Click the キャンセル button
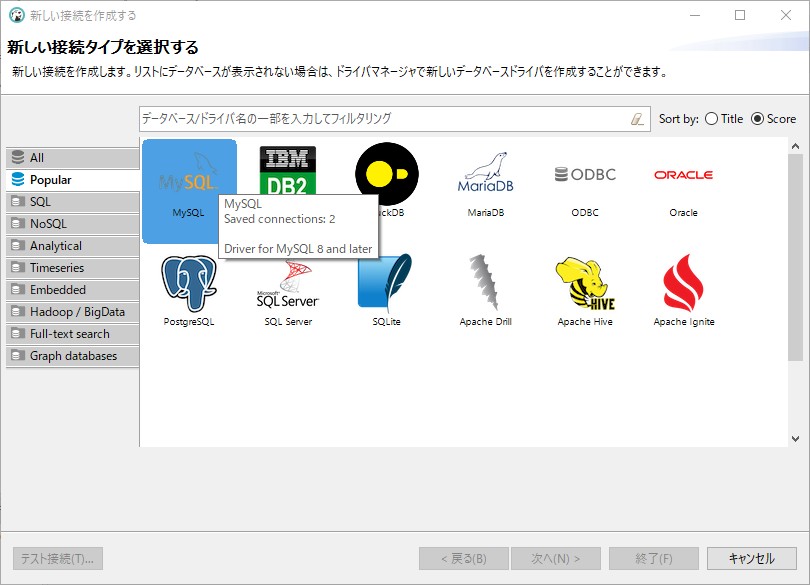The height and width of the screenshot is (585, 810). coord(752,559)
